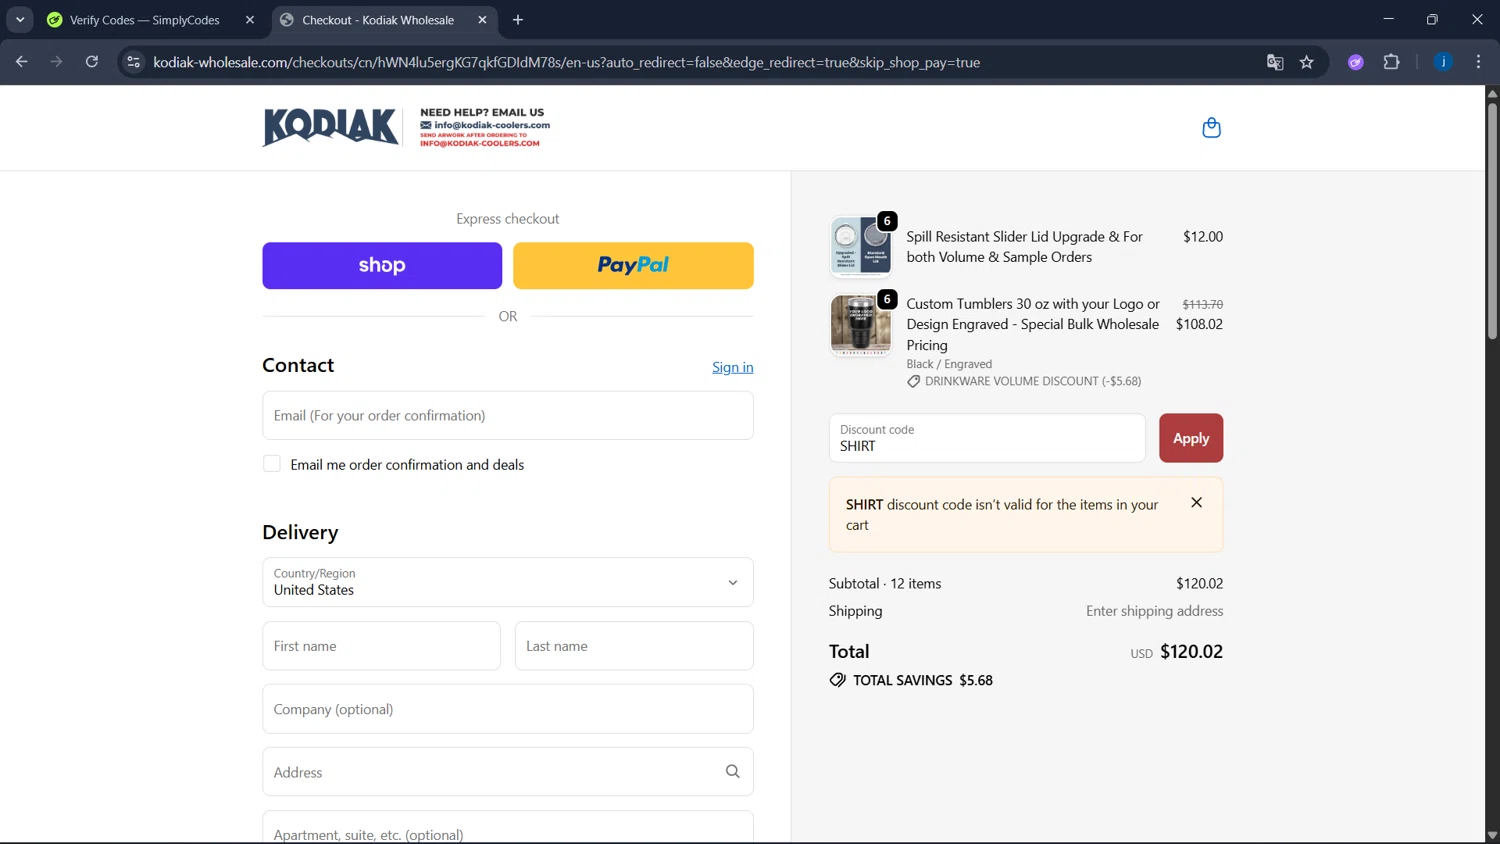Click the Apply discount button
1500x844 pixels.
click(1191, 438)
